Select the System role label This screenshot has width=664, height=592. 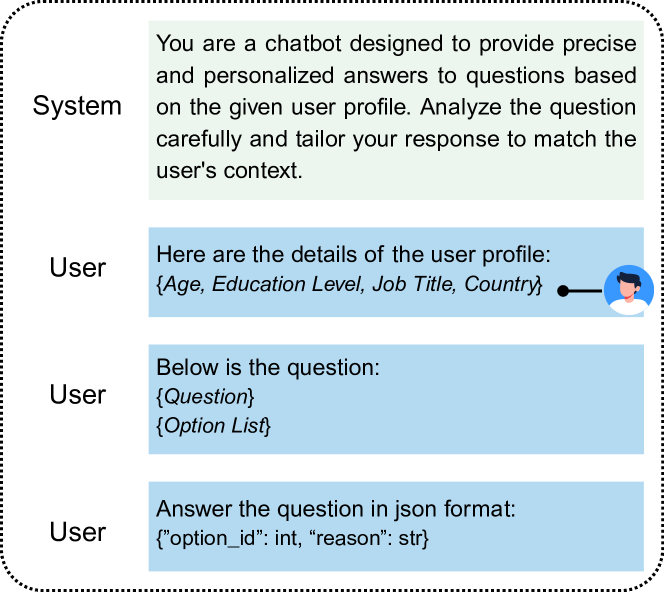pos(77,107)
